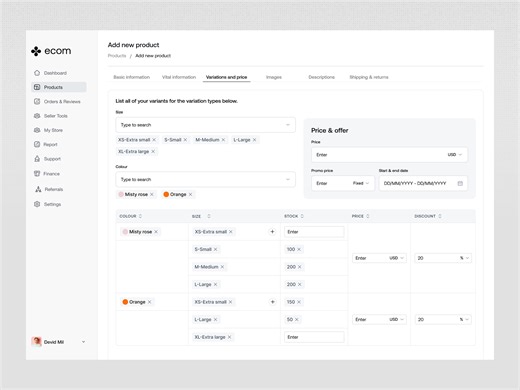The width and height of the screenshot is (520, 390).
Task: Select Variations and price tab
Action: click(x=227, y=77)
